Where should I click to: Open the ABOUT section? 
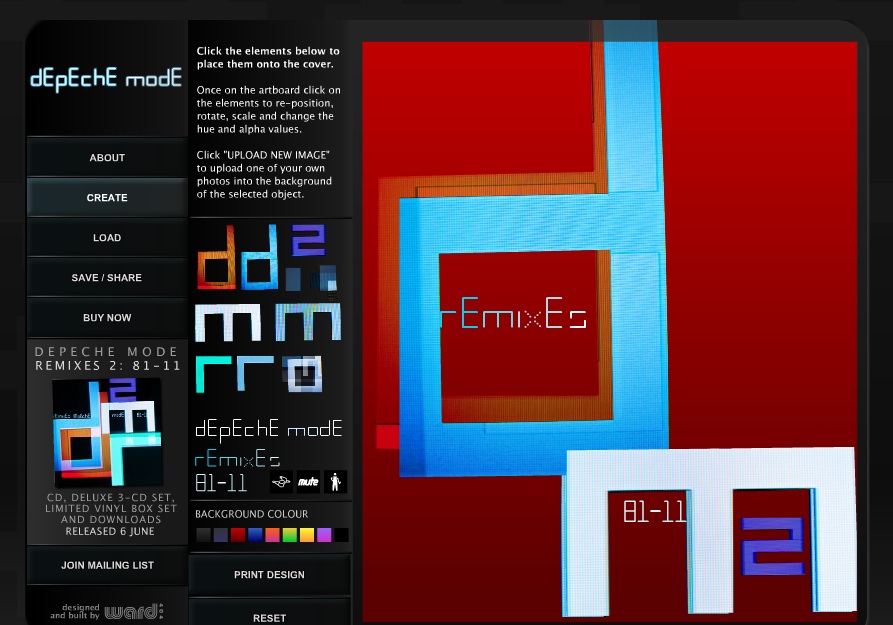[107, 158]
